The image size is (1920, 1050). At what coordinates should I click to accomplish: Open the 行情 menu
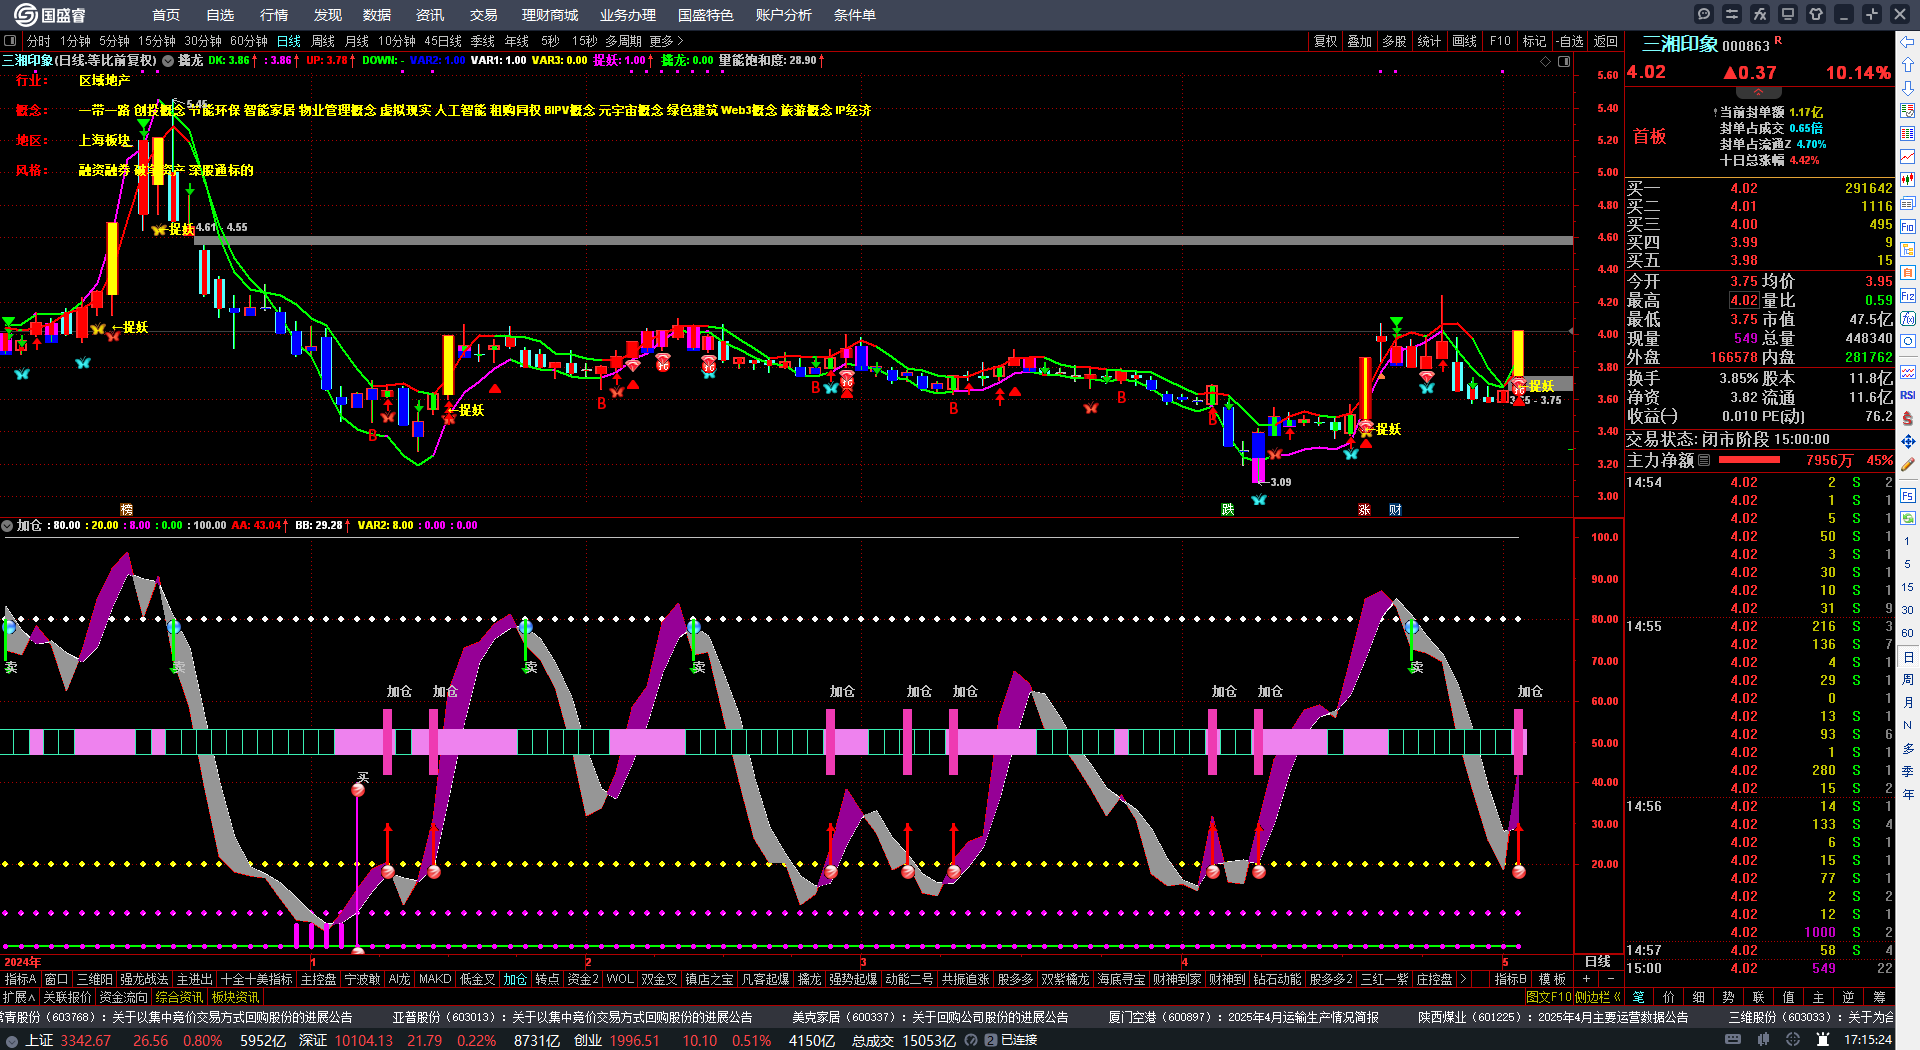(274, 15)
